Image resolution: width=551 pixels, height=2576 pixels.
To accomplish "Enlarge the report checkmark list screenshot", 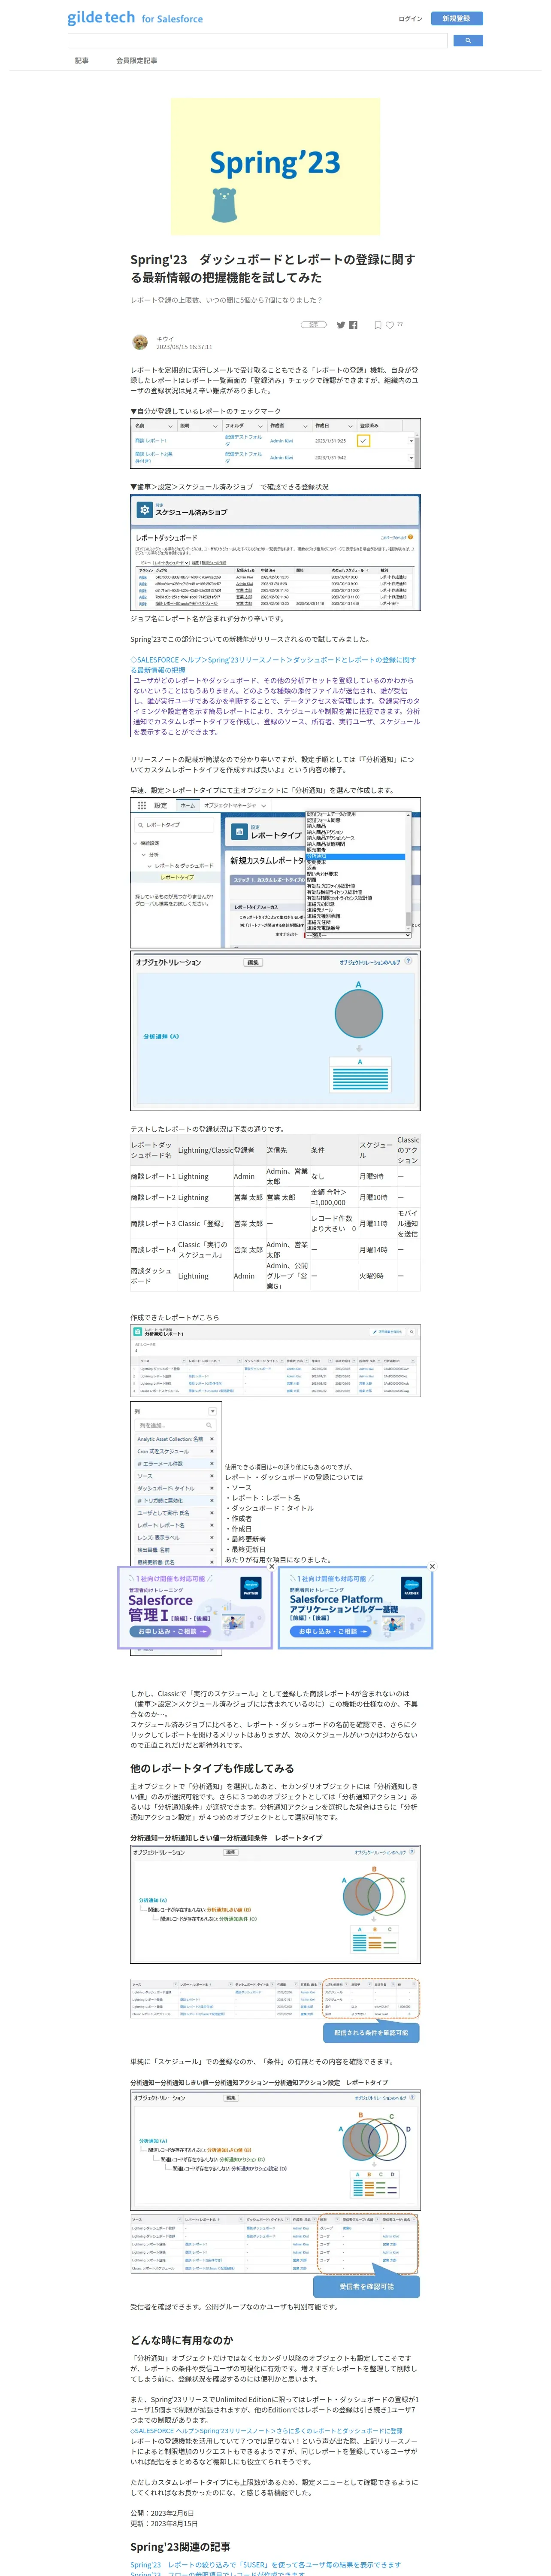I will tap(275, 443).
